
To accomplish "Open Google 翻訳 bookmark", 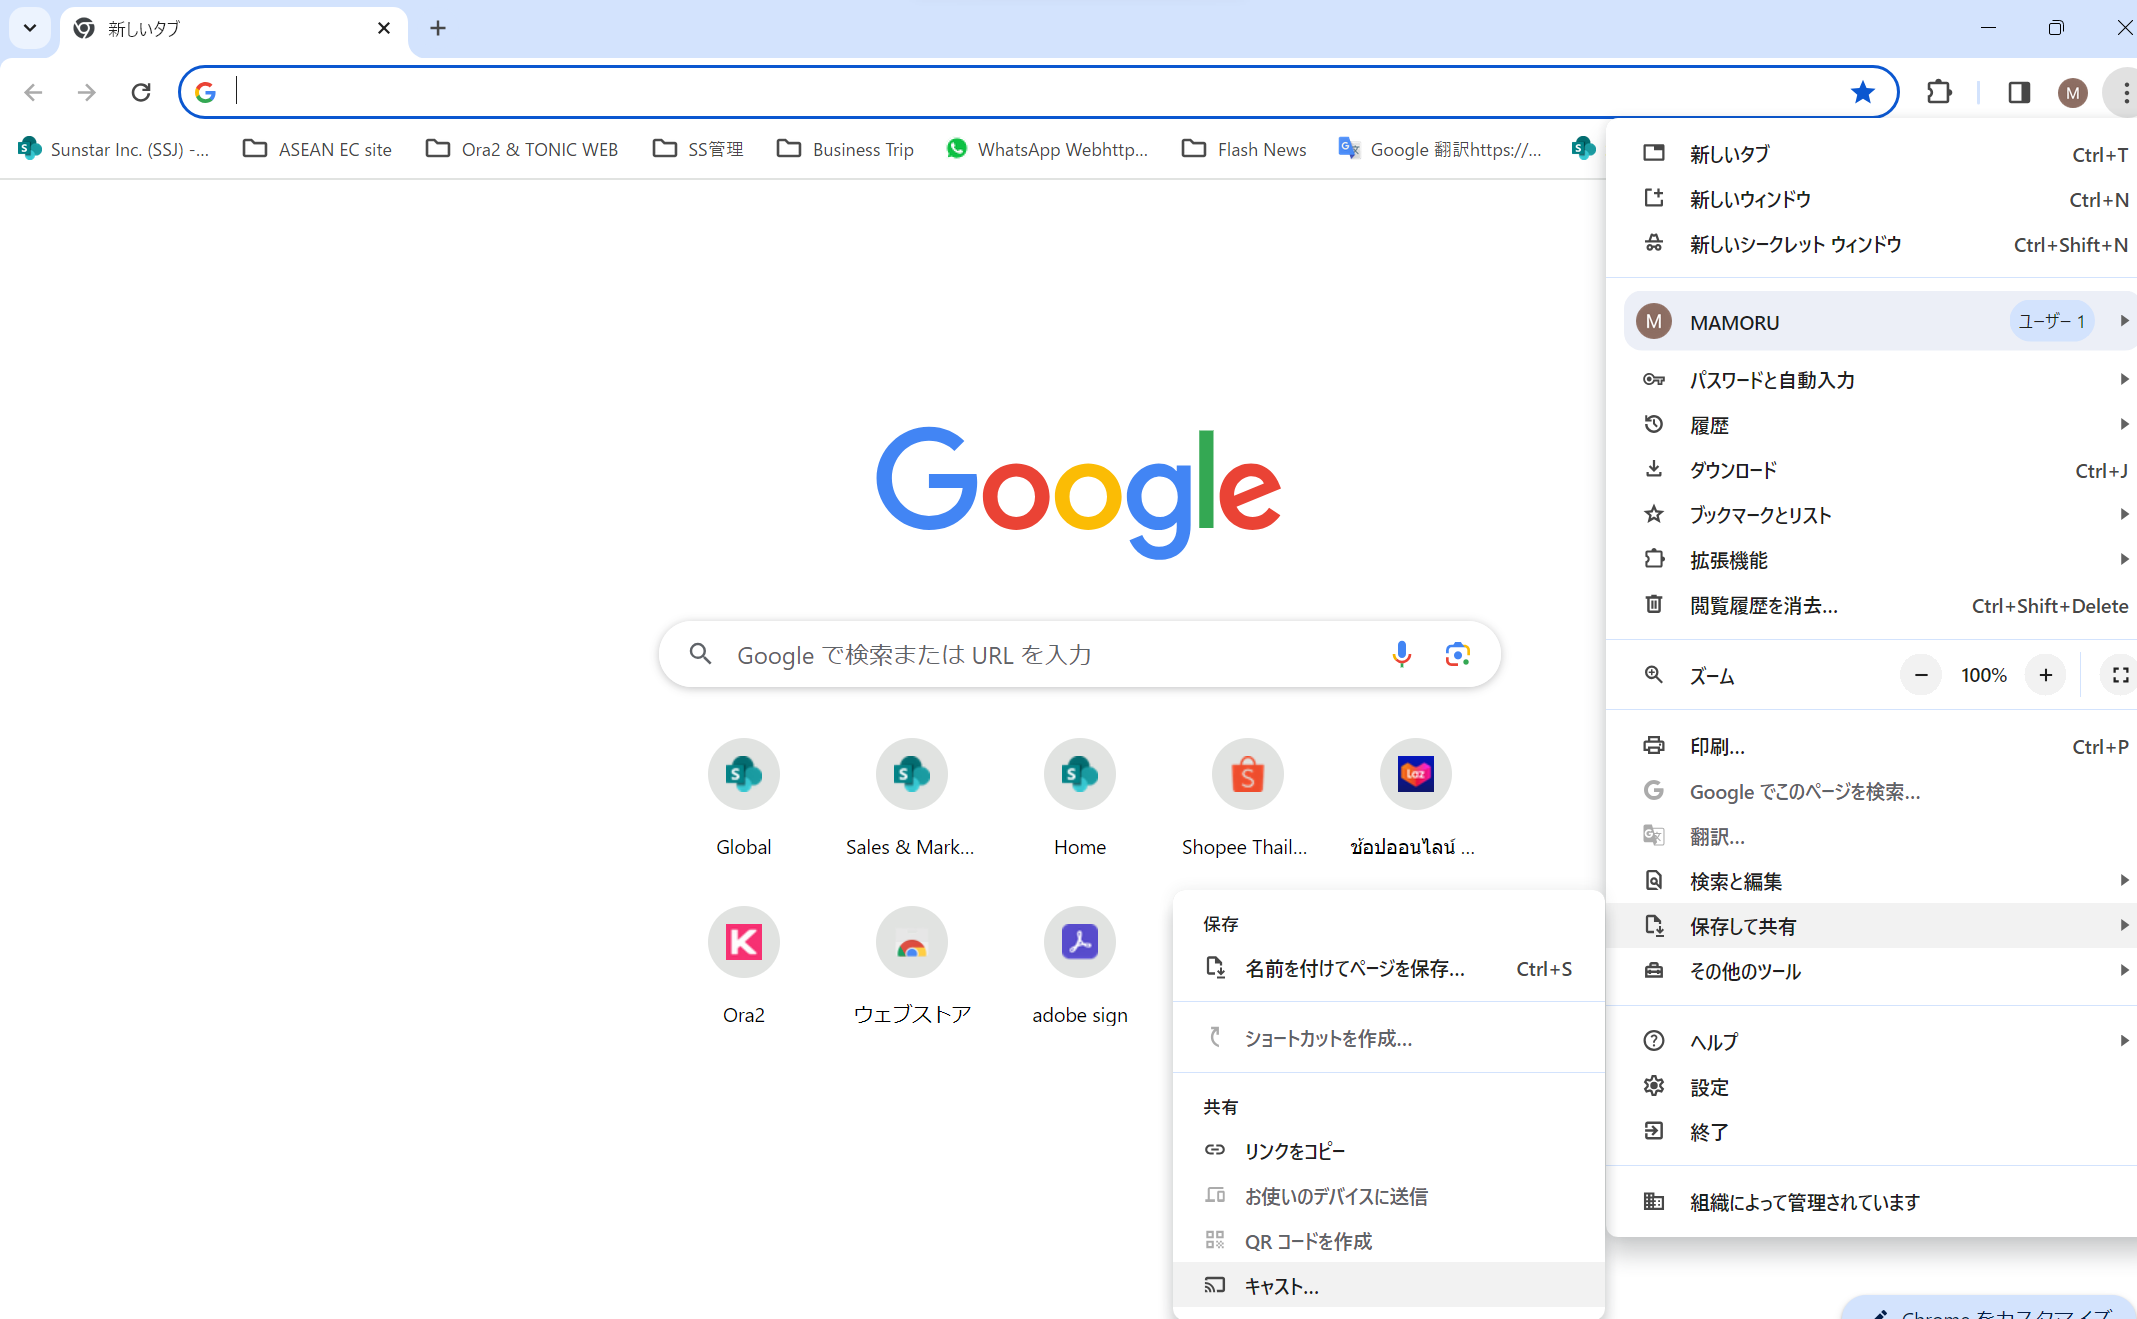I will pyautogui.click(x=1440, y=149).
